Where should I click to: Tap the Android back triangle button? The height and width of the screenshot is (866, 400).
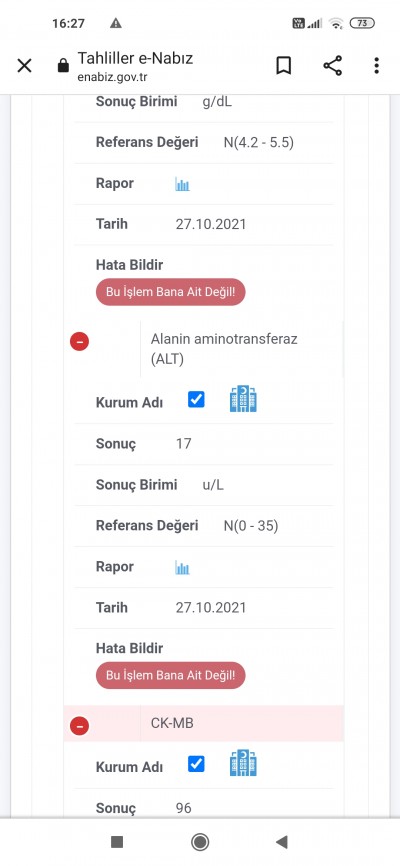coord(282,842)
